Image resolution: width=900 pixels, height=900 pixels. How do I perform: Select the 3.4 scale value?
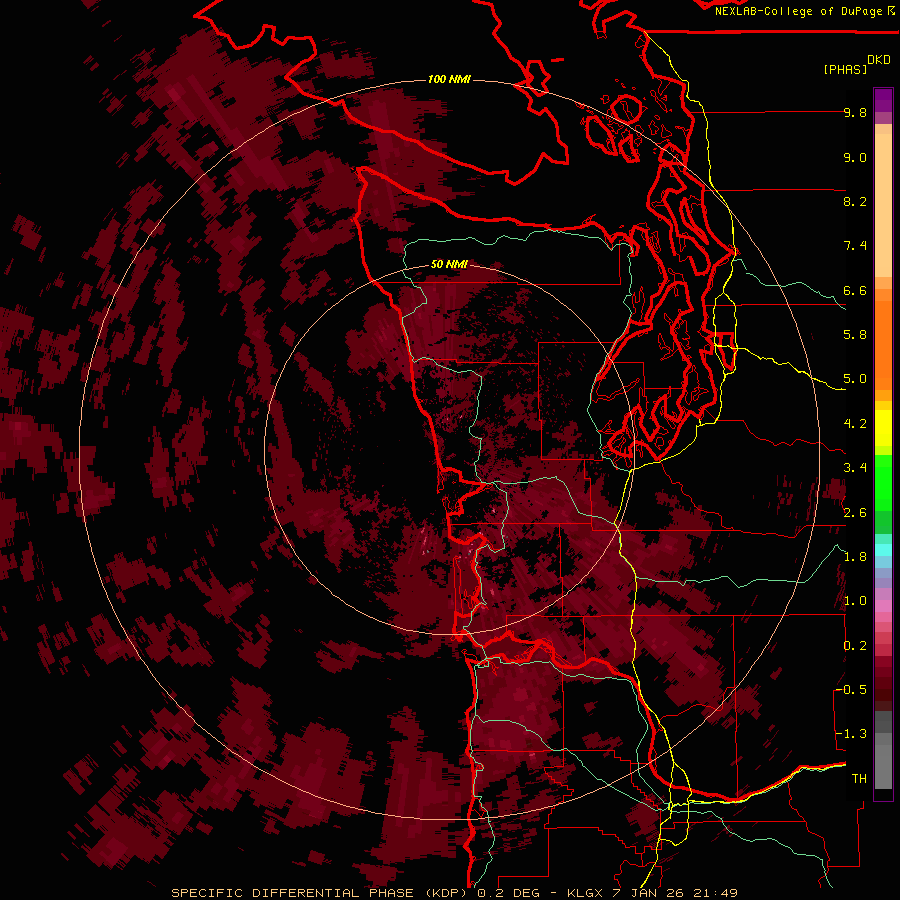click(x=855, y=468)
